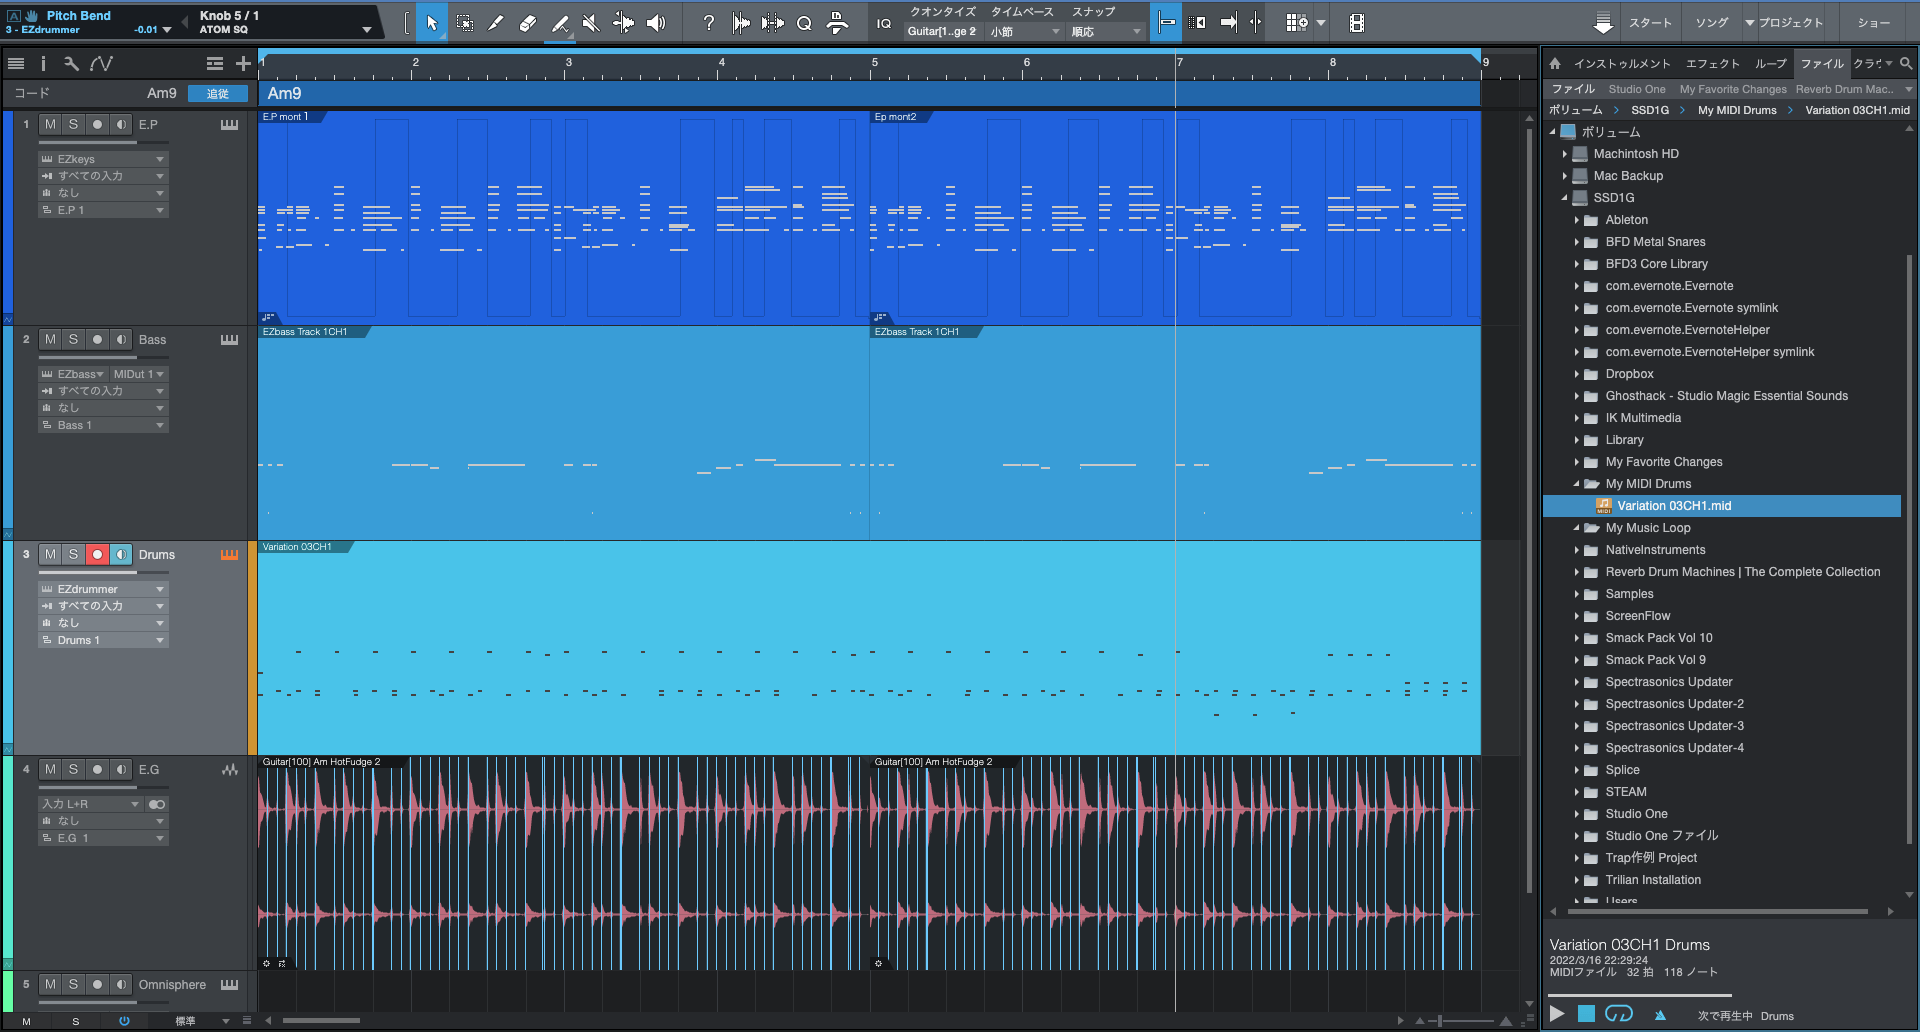The width and height of the screenshot is (1920, 1032).
Task: Show automation with the curve icon
Action: (x=101, y=64)
